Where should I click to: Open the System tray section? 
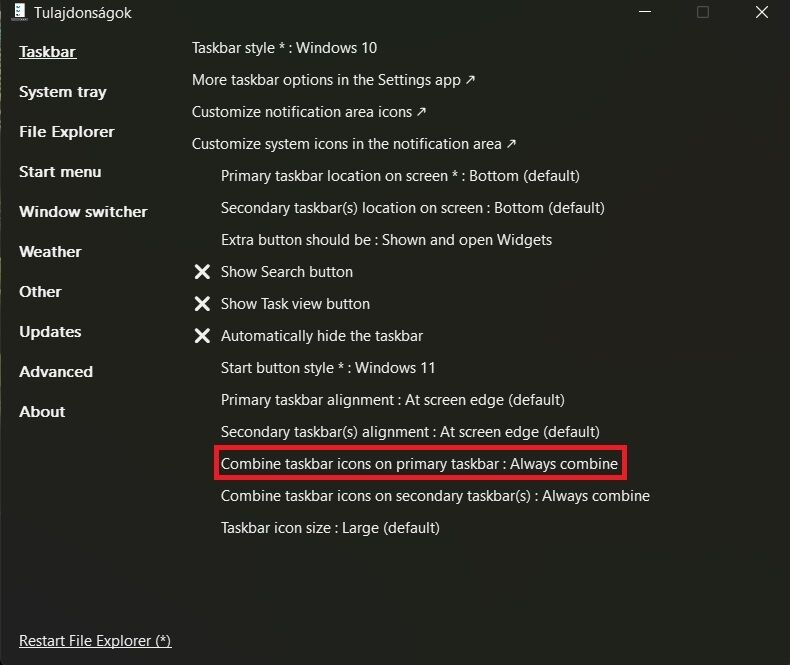pos(62,92)
